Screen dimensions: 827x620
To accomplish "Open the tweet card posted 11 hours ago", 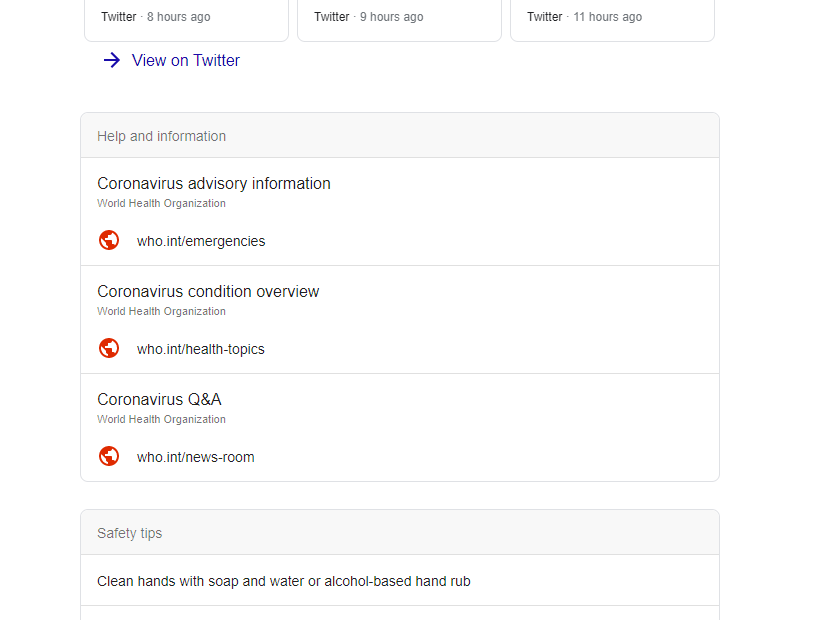I will 612,17.
